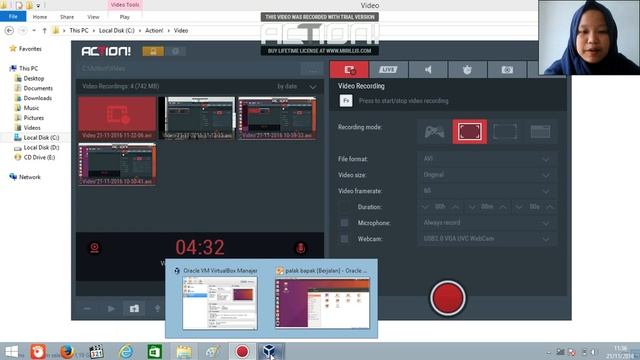Open the Video size dropdown
Viewport: 640px width, 360px height.
pos(487,175)
